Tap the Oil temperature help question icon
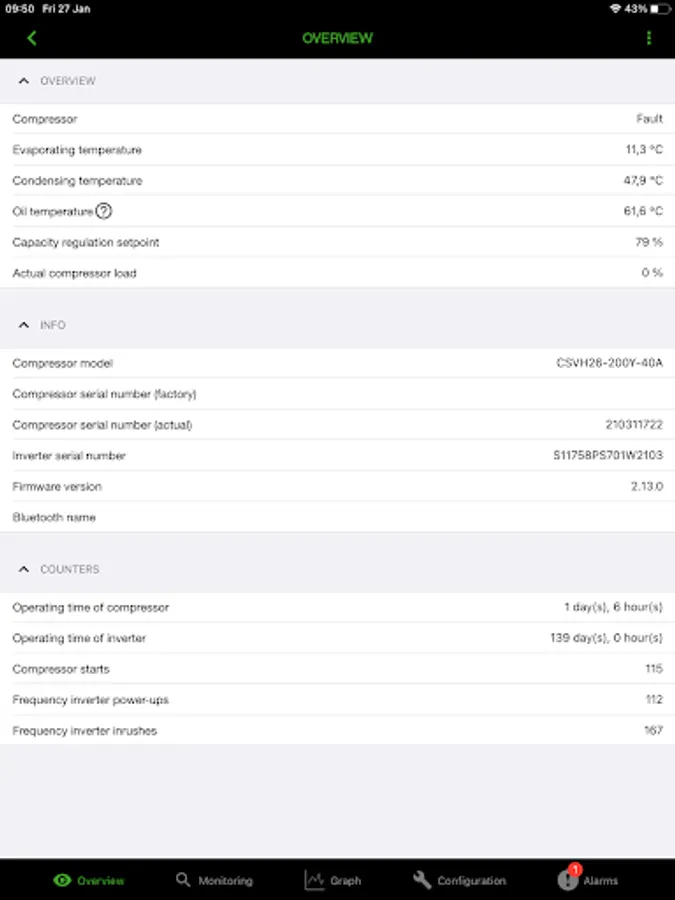 point(104,211)
